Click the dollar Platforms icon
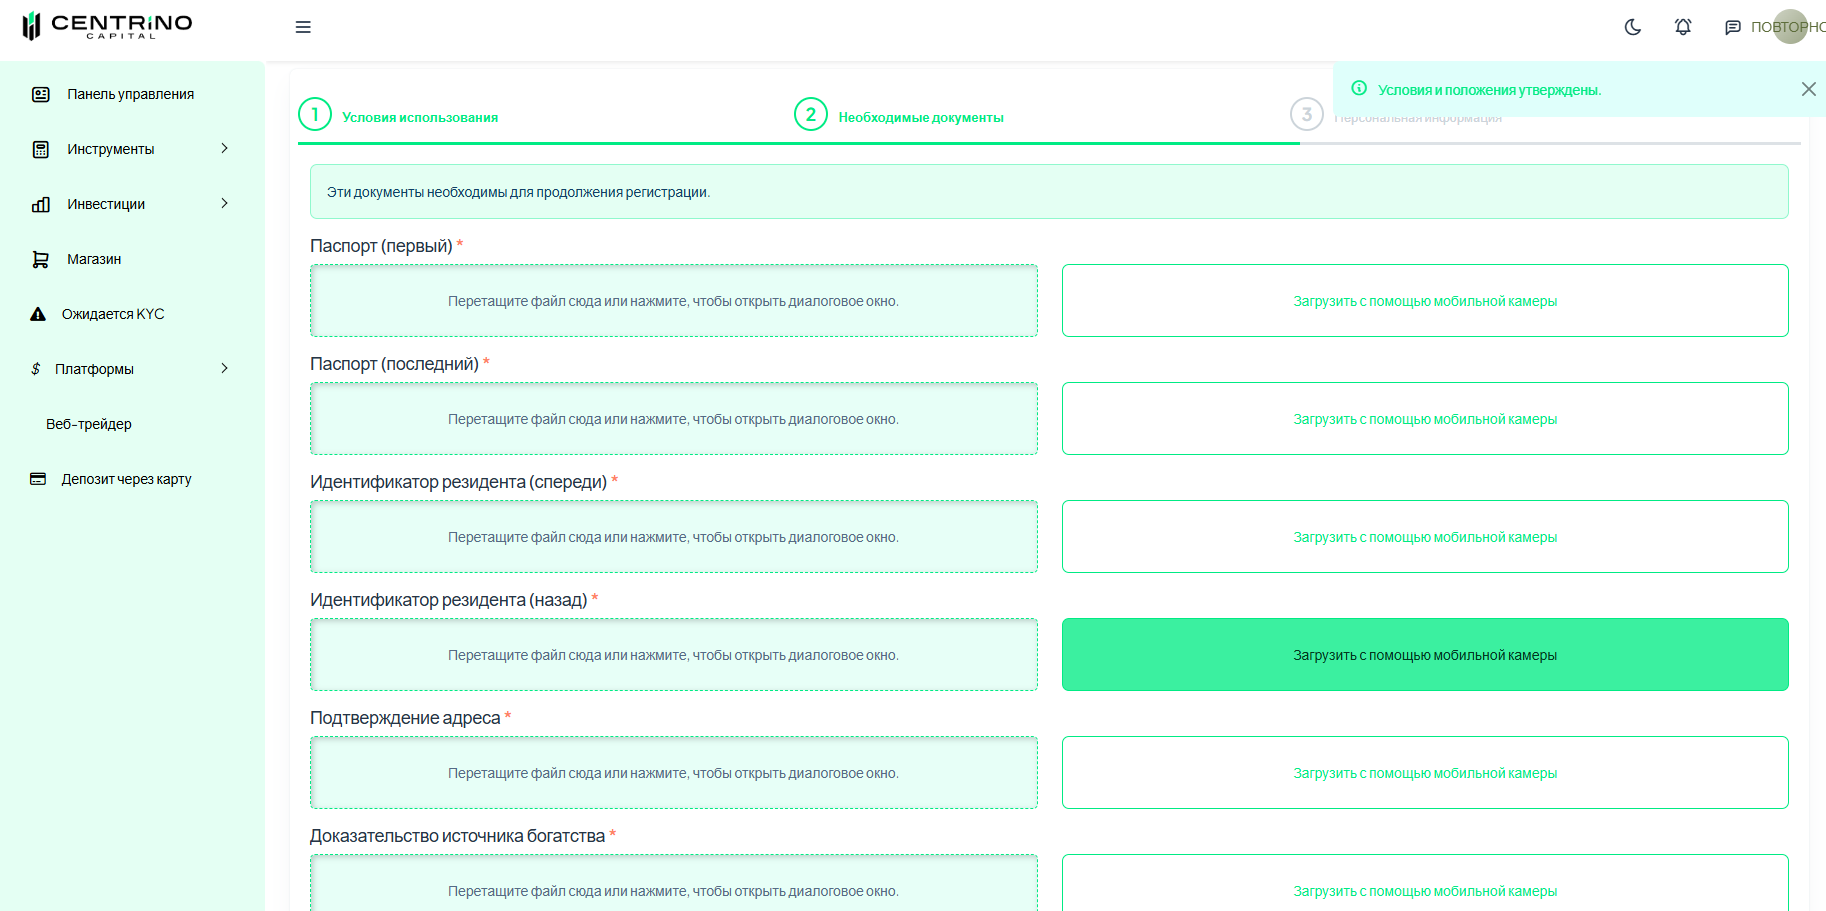1826x911 pixels. click(x=36, y=369)
